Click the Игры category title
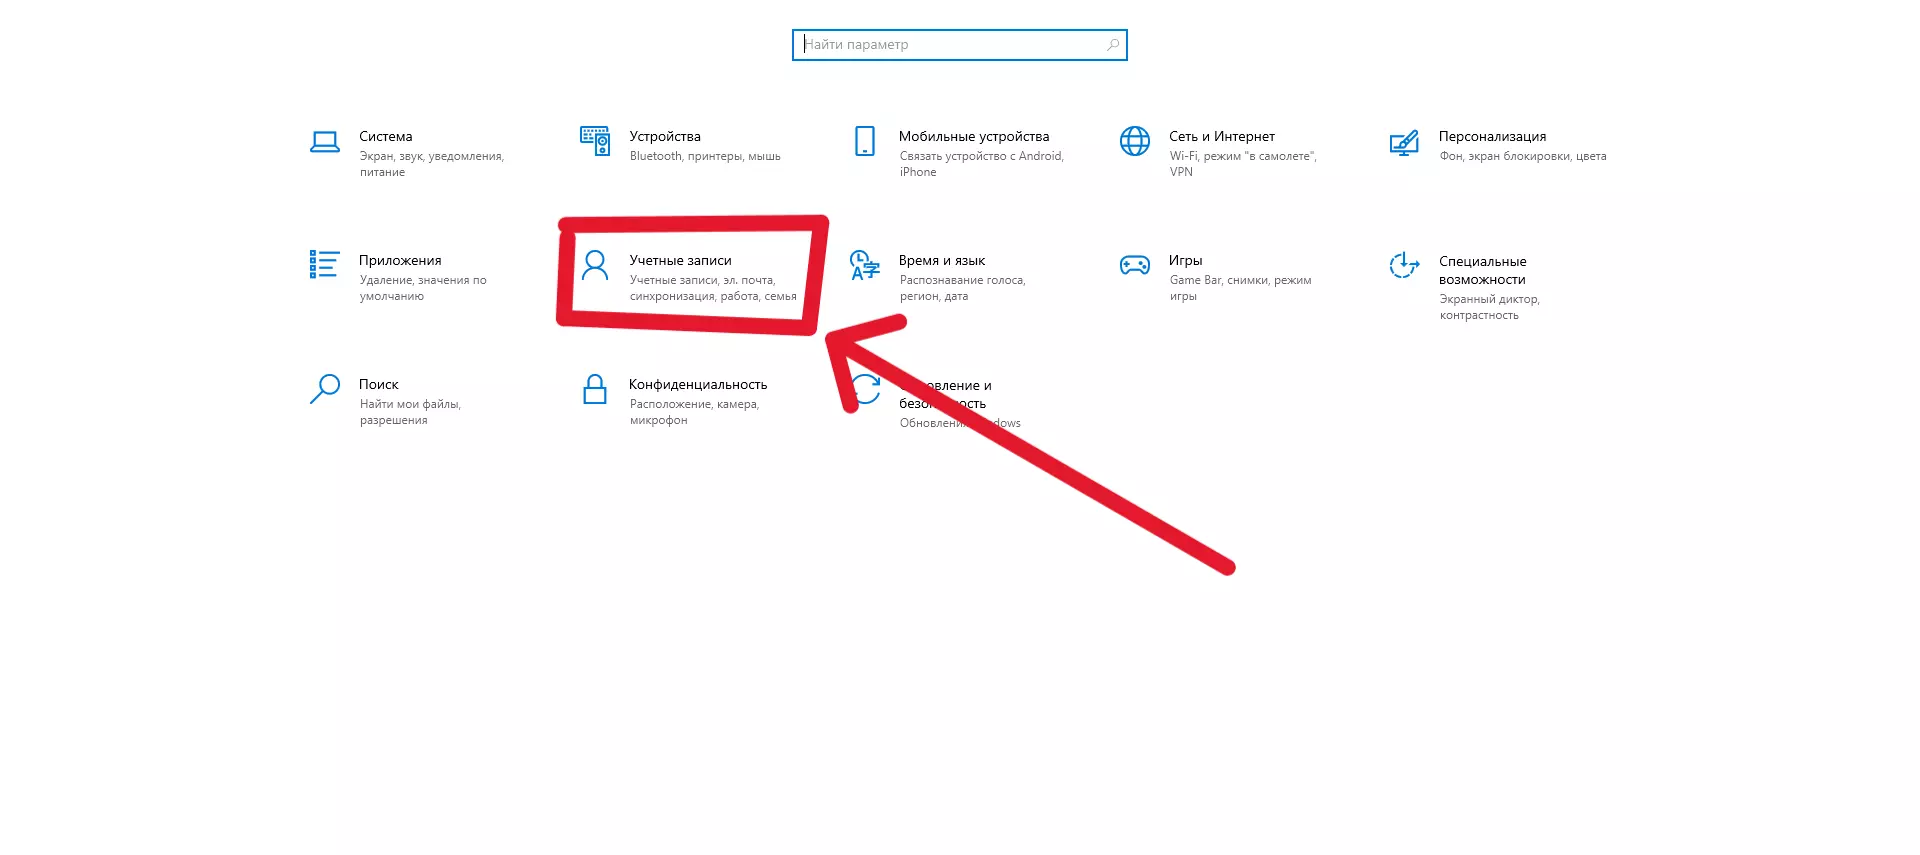 (1185, 260)
